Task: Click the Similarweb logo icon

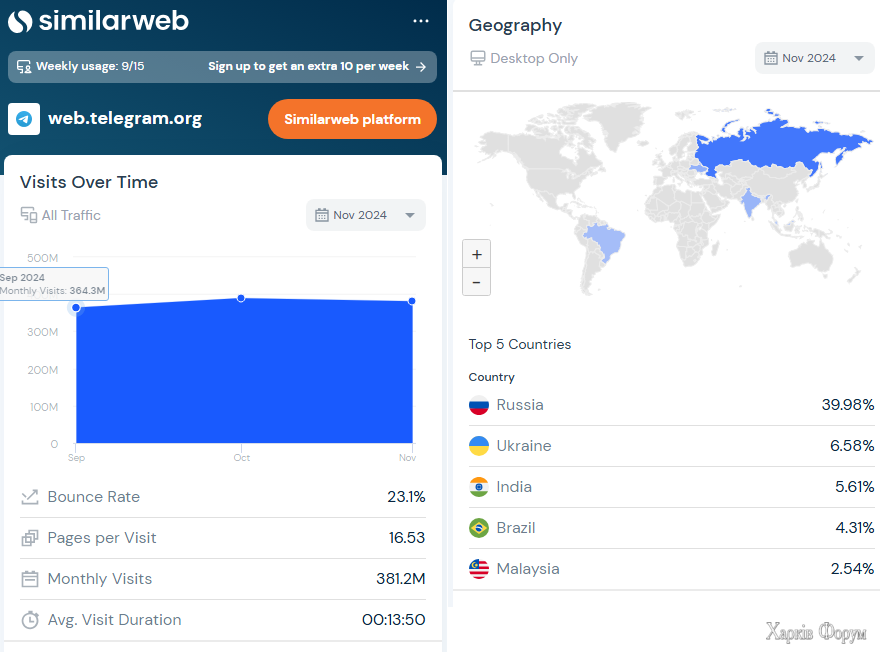Action: pyautogui.click(x=20, y=21)
